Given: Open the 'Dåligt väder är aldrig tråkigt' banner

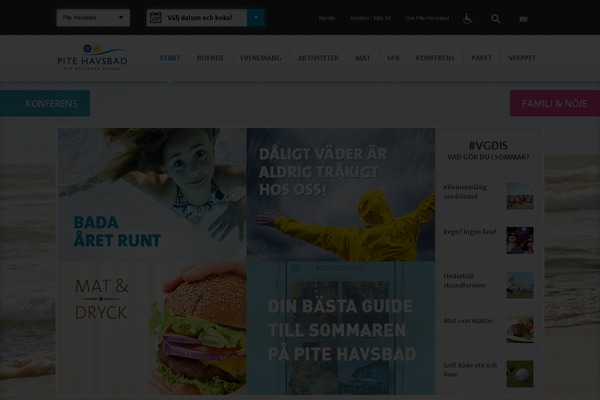Looking at the screenshot, I should click(x=341, y=194).
